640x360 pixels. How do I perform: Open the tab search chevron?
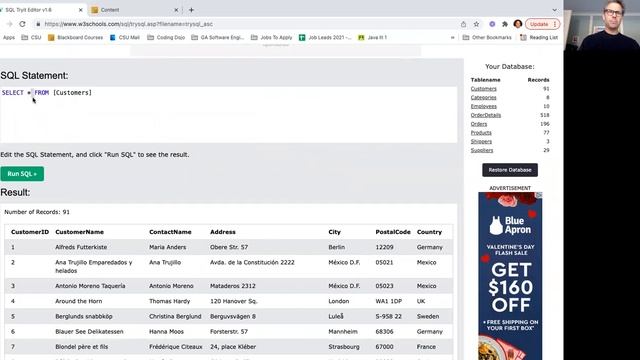click(554, 10)
